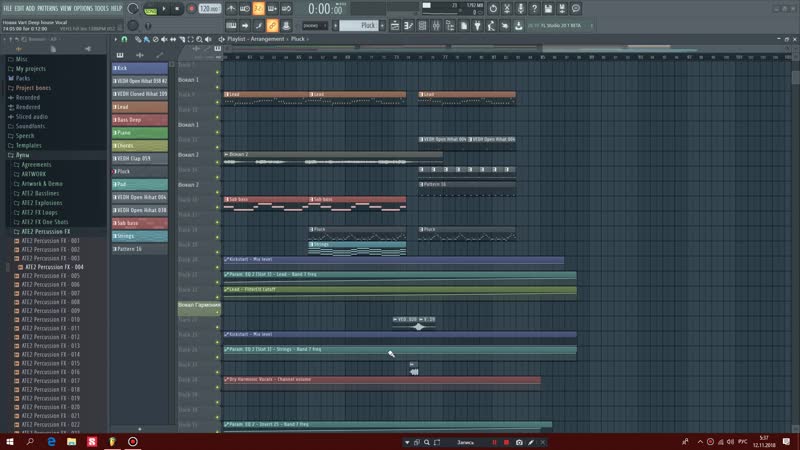Viewport: 800px width, 450px height.
Task: Toggle the playlist magnet snap icon
Action: 124,39
